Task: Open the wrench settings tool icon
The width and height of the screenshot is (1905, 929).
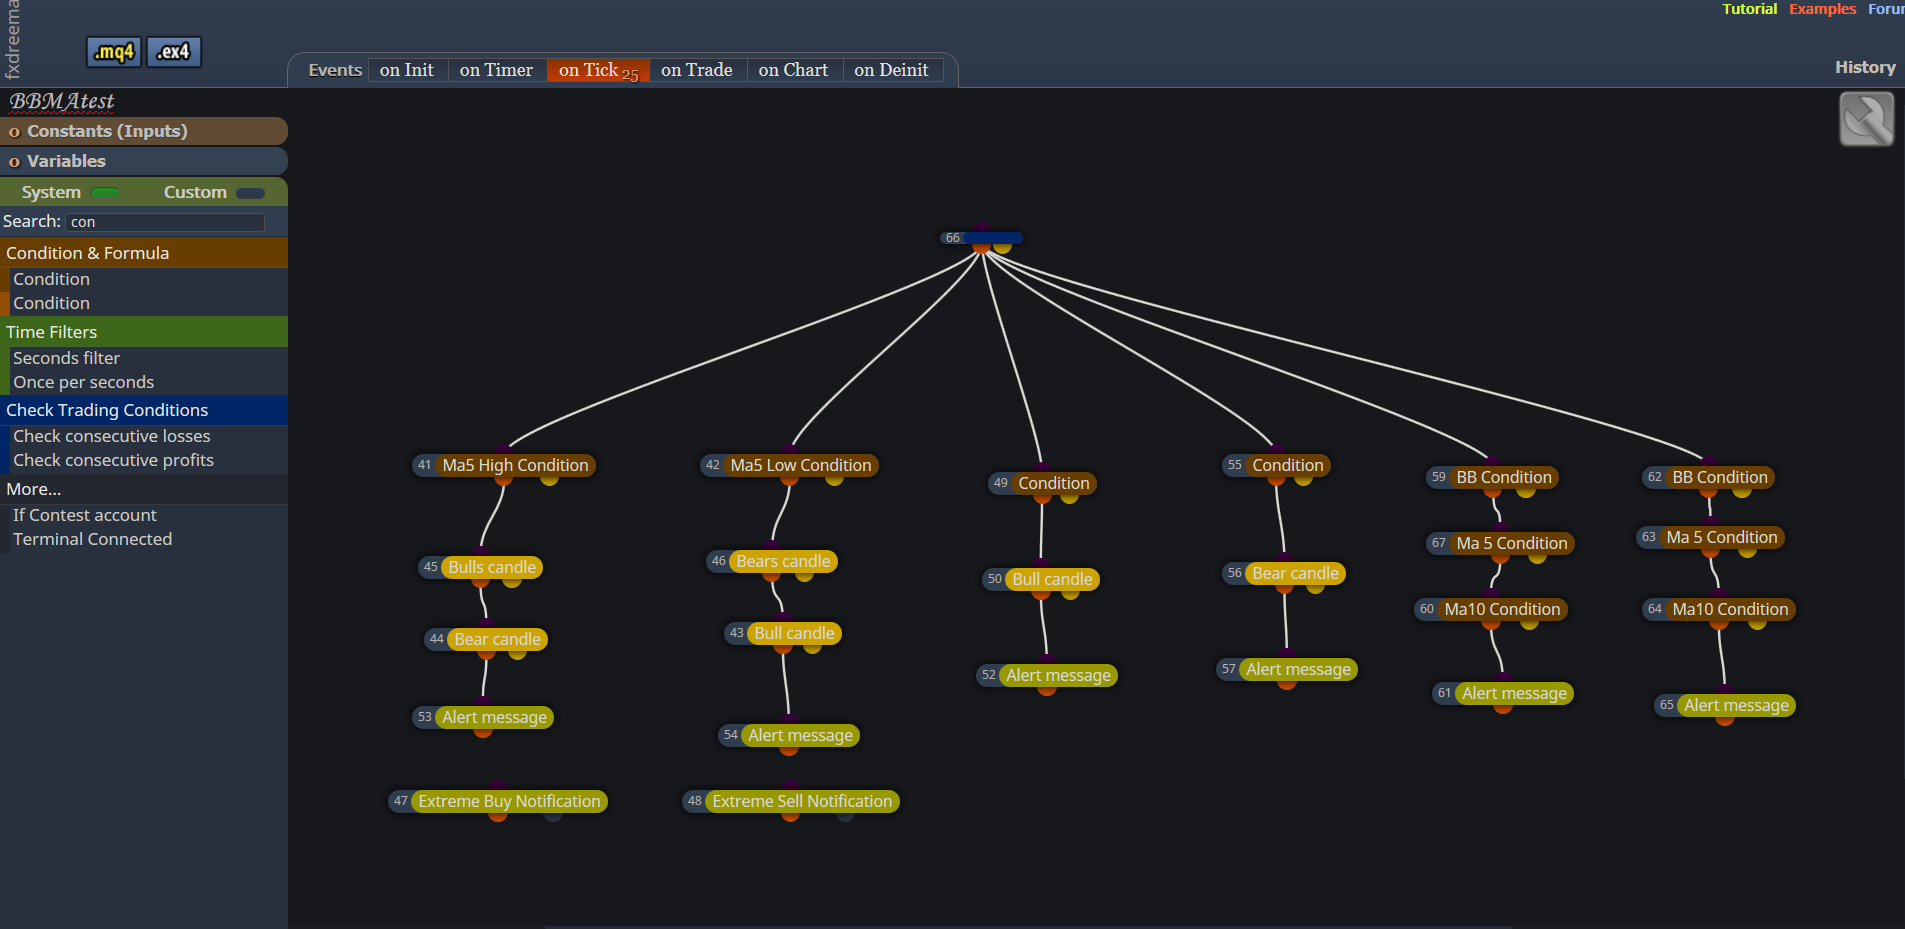Action: point(1866,119)
